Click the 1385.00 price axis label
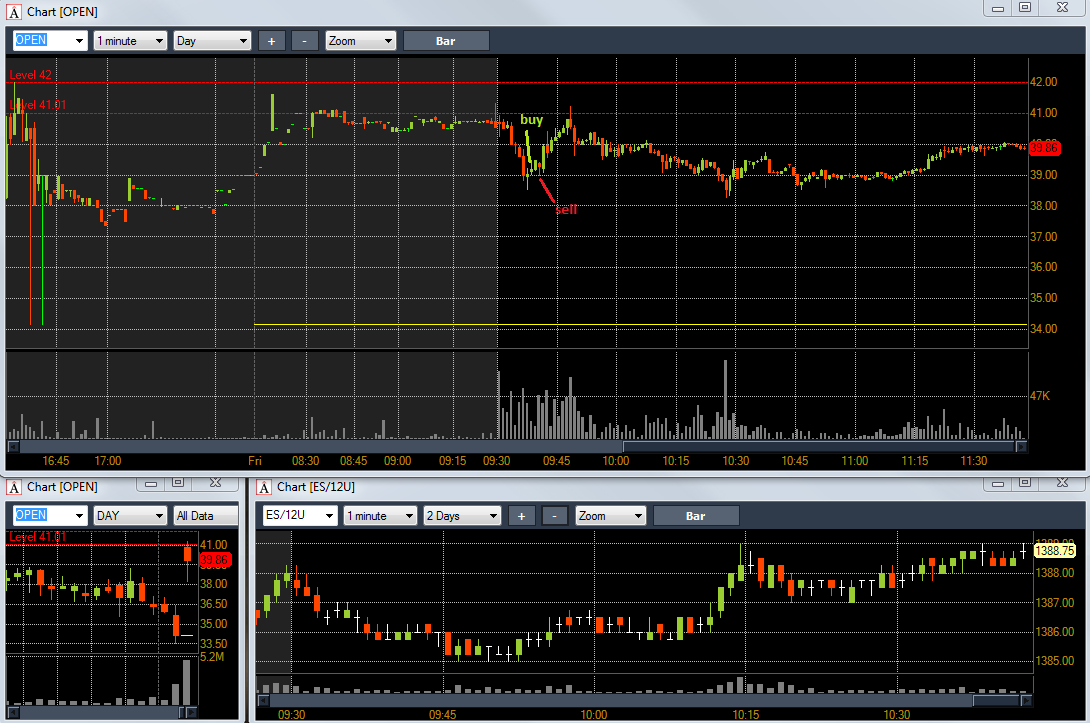 pos(1055,661)
